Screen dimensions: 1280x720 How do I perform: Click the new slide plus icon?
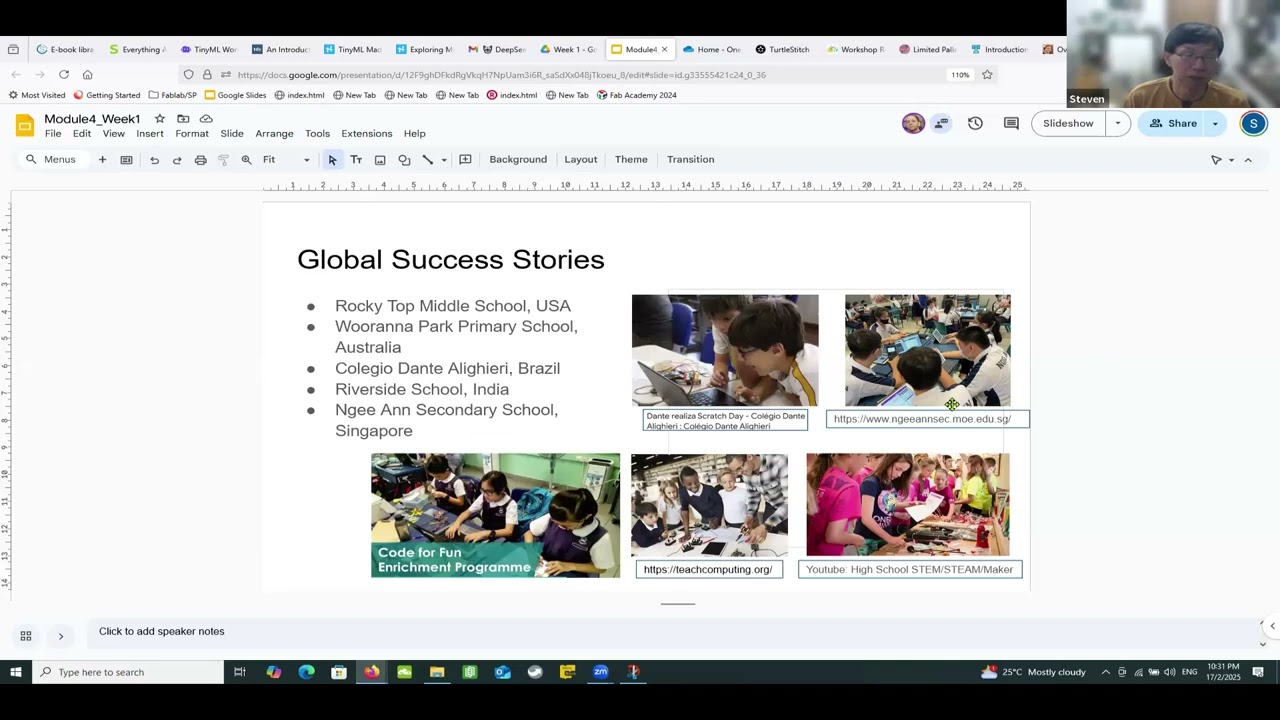[102, 160]
